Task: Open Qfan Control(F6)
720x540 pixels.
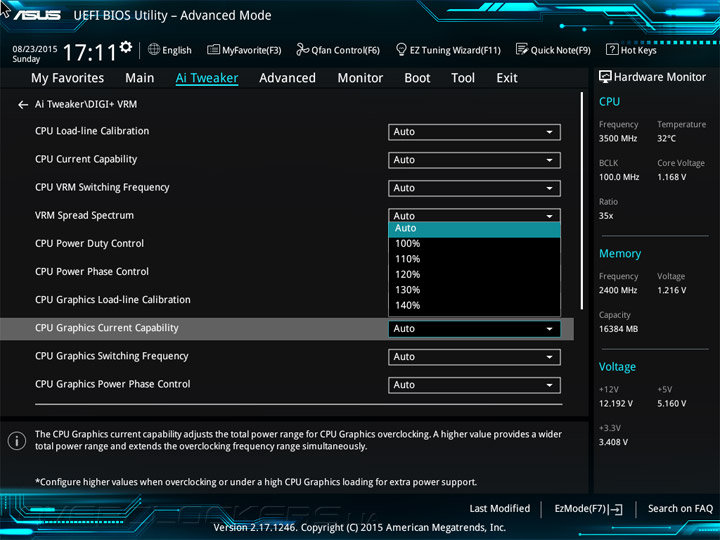Action: pyautogui.click(x=337, y=50)
